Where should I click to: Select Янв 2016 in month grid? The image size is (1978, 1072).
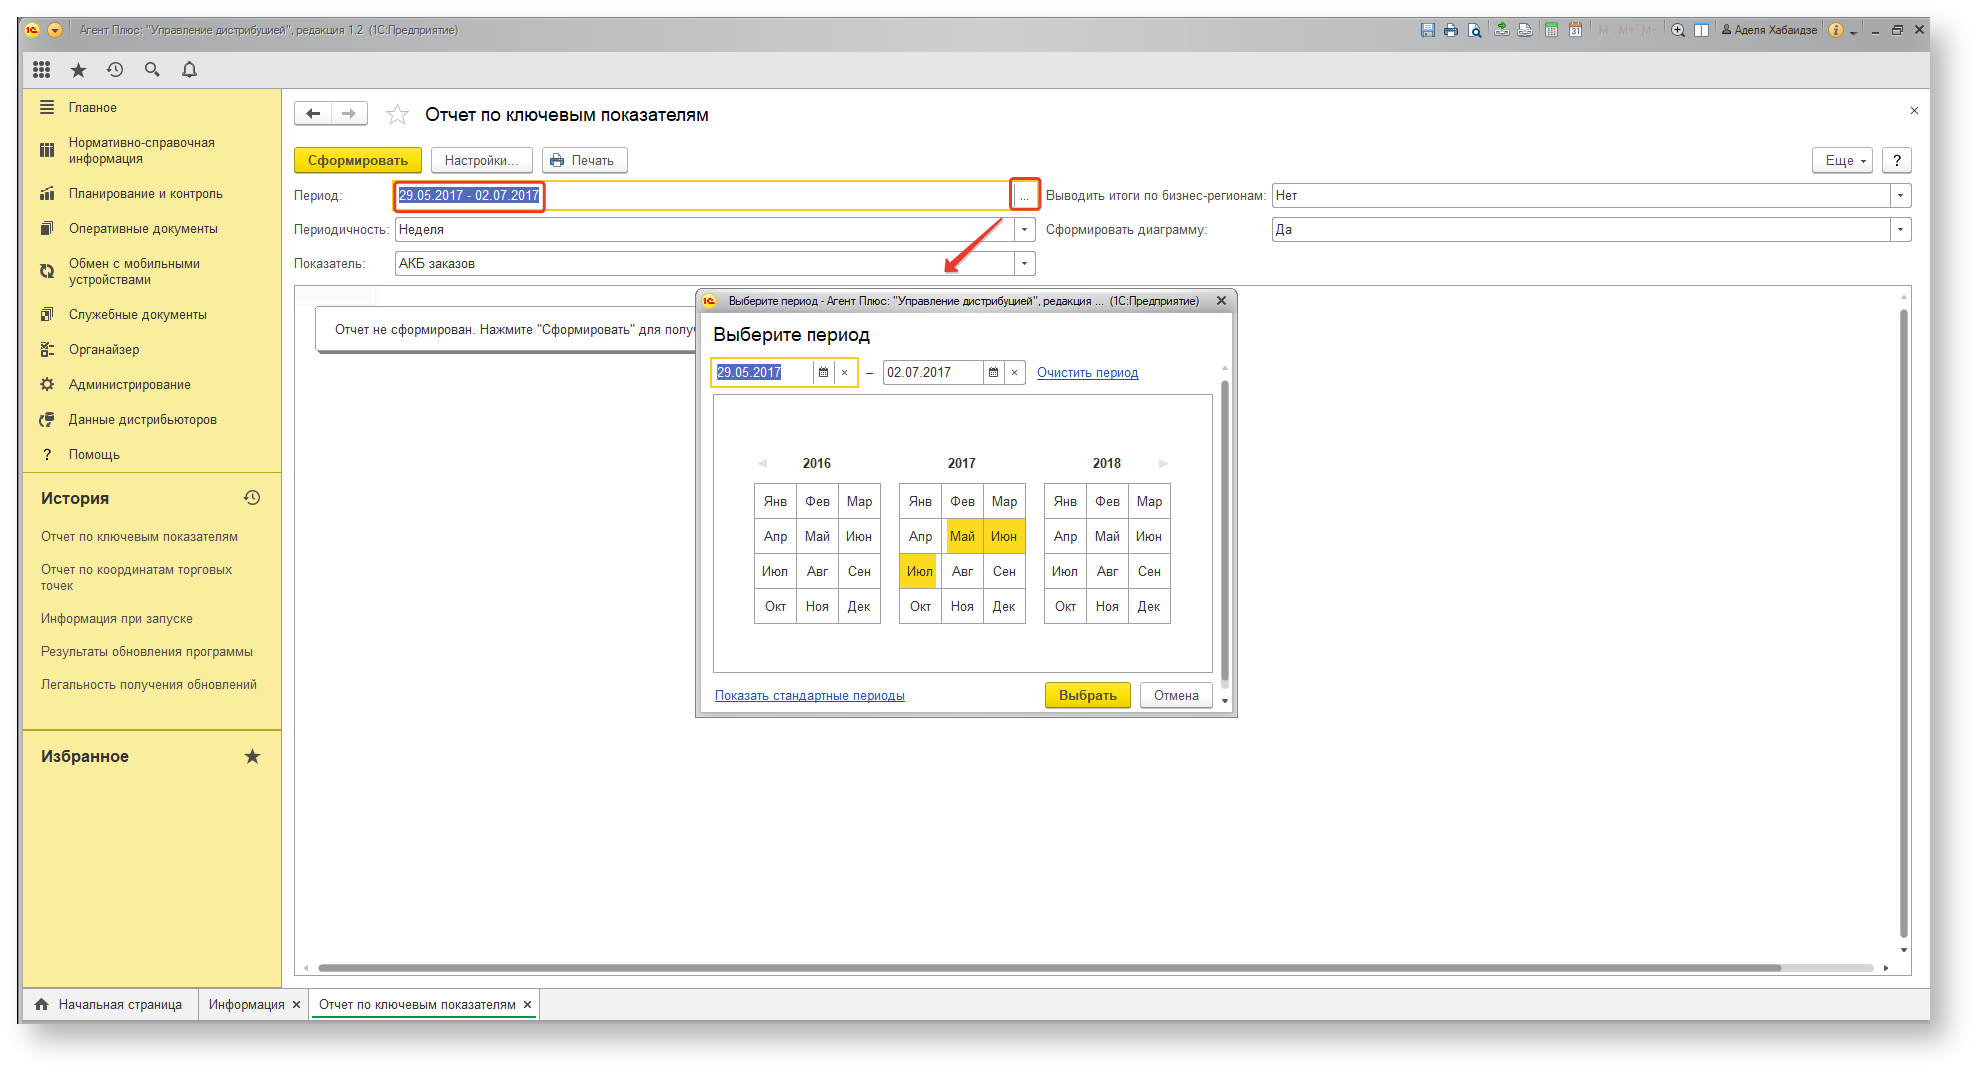pos(775,501)
